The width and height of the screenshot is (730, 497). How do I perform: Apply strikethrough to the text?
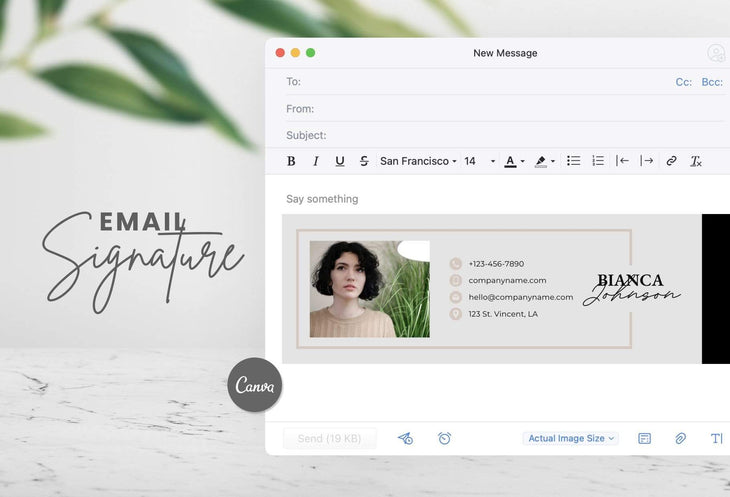click(364, 161)
